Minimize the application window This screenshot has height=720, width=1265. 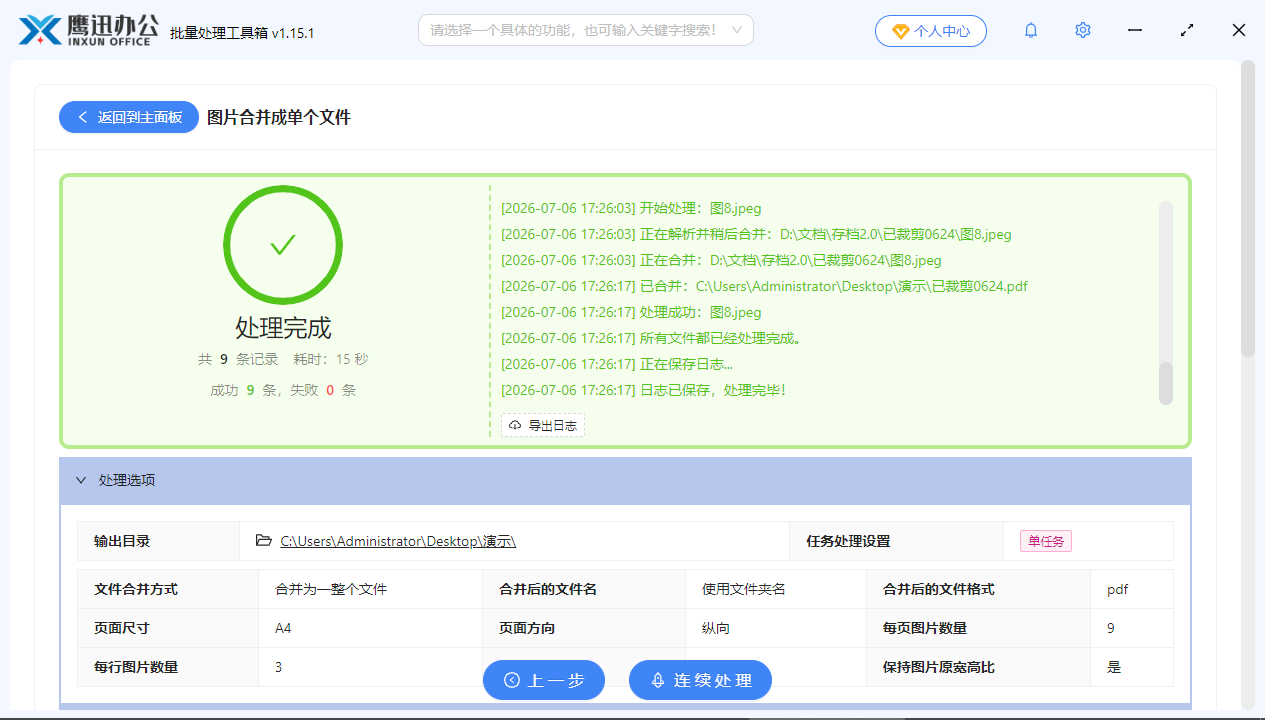point(1135,31)
